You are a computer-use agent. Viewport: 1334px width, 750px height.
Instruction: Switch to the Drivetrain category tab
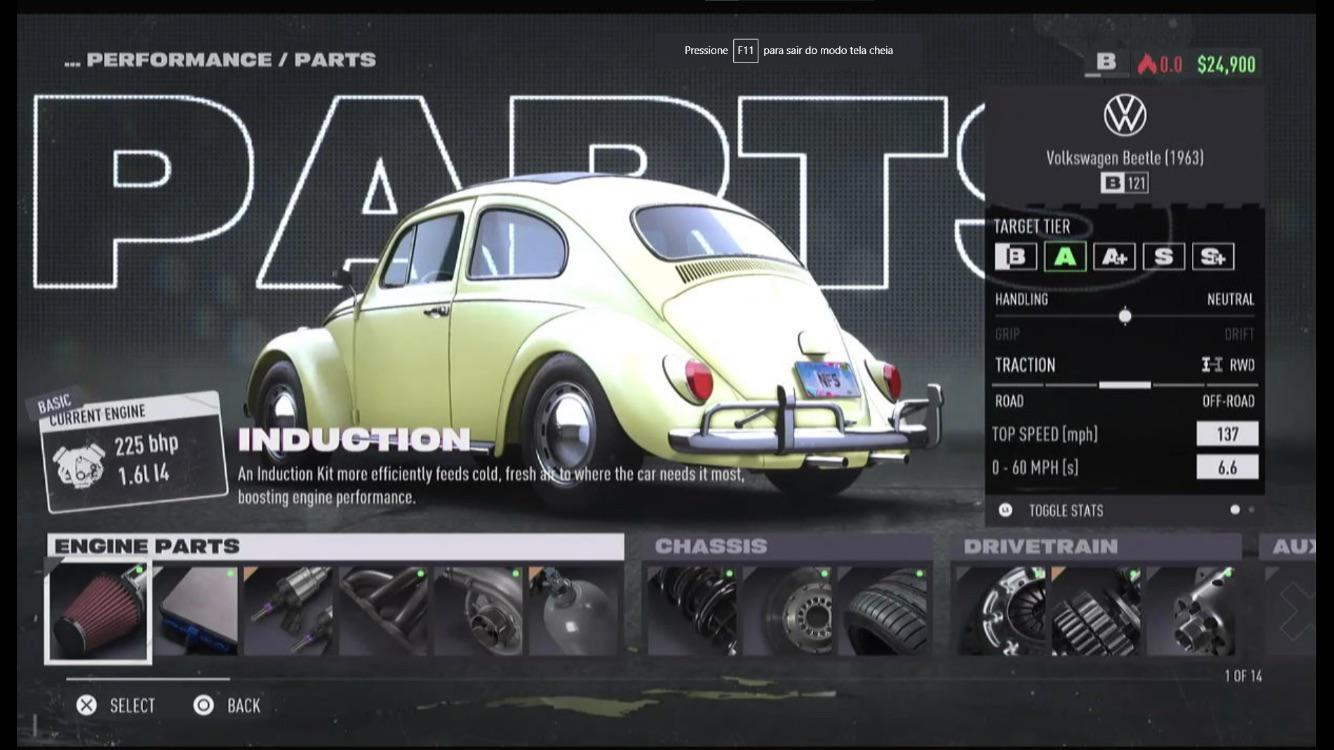1039,546
